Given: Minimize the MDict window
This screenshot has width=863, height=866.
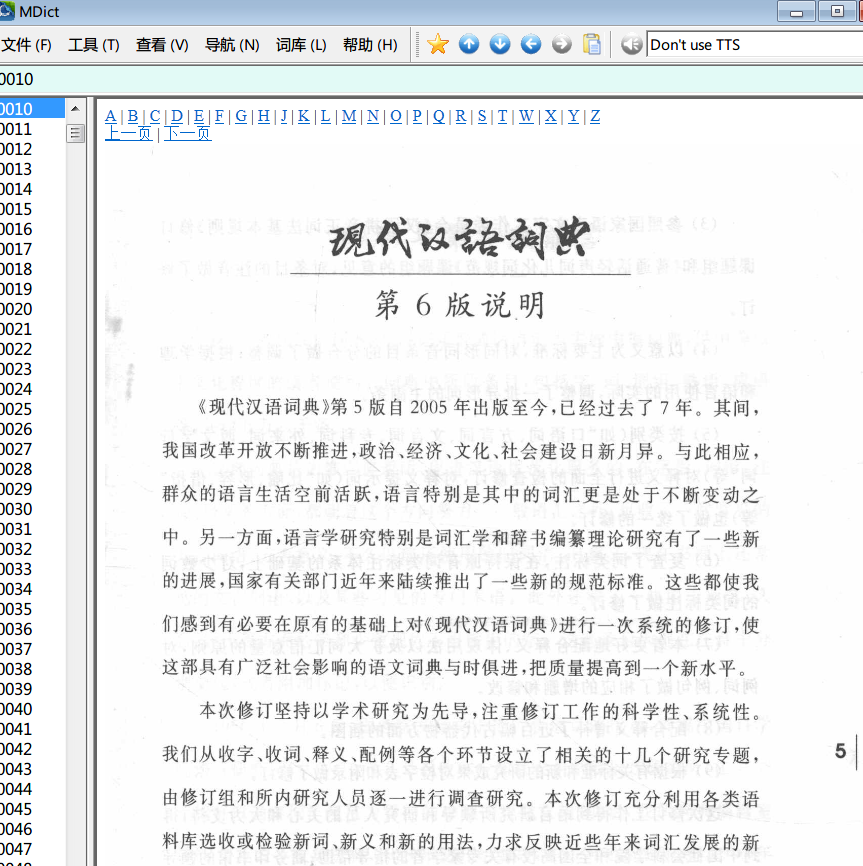Looking at the screenshot, I should pyautogui.click(x=797, y=12).
